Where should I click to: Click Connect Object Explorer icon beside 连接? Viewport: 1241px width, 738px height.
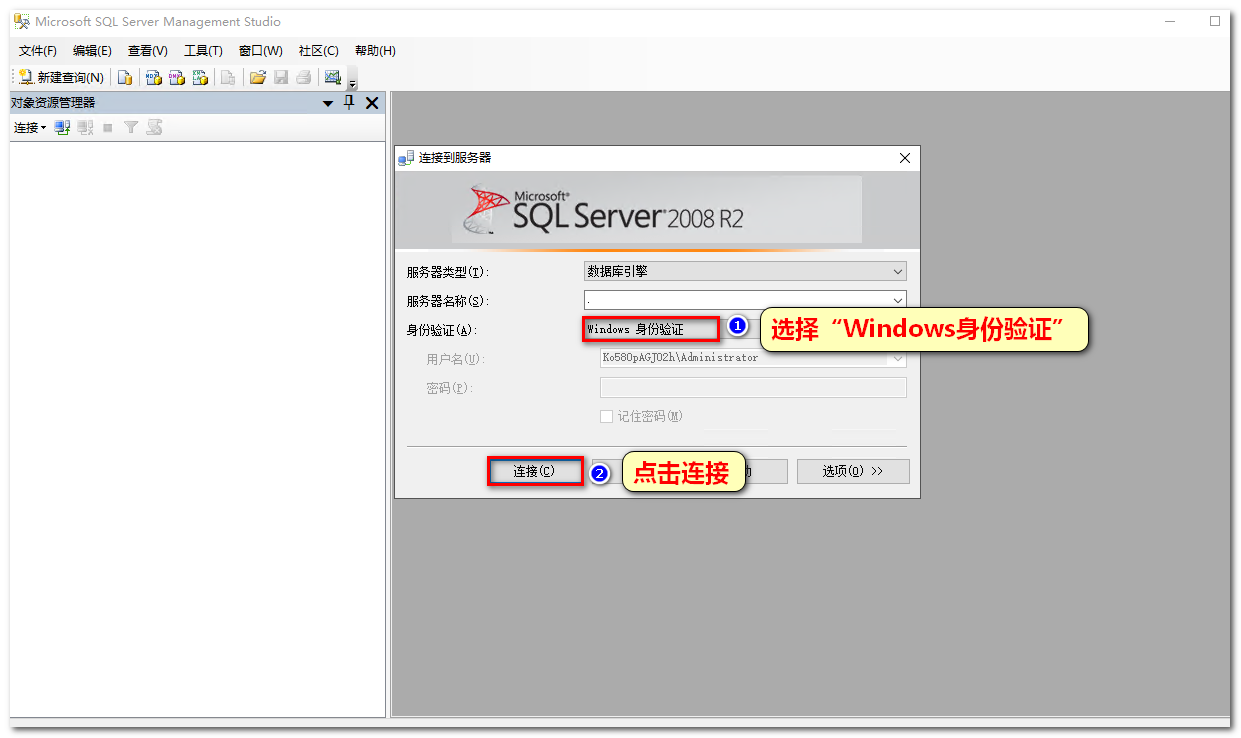[62, 127]
